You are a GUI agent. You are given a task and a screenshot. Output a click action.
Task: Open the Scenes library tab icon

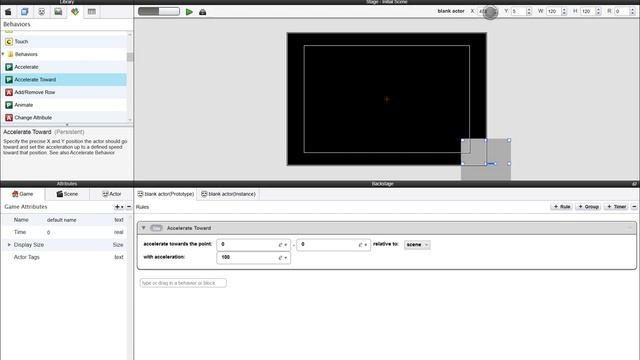[8, 12]
